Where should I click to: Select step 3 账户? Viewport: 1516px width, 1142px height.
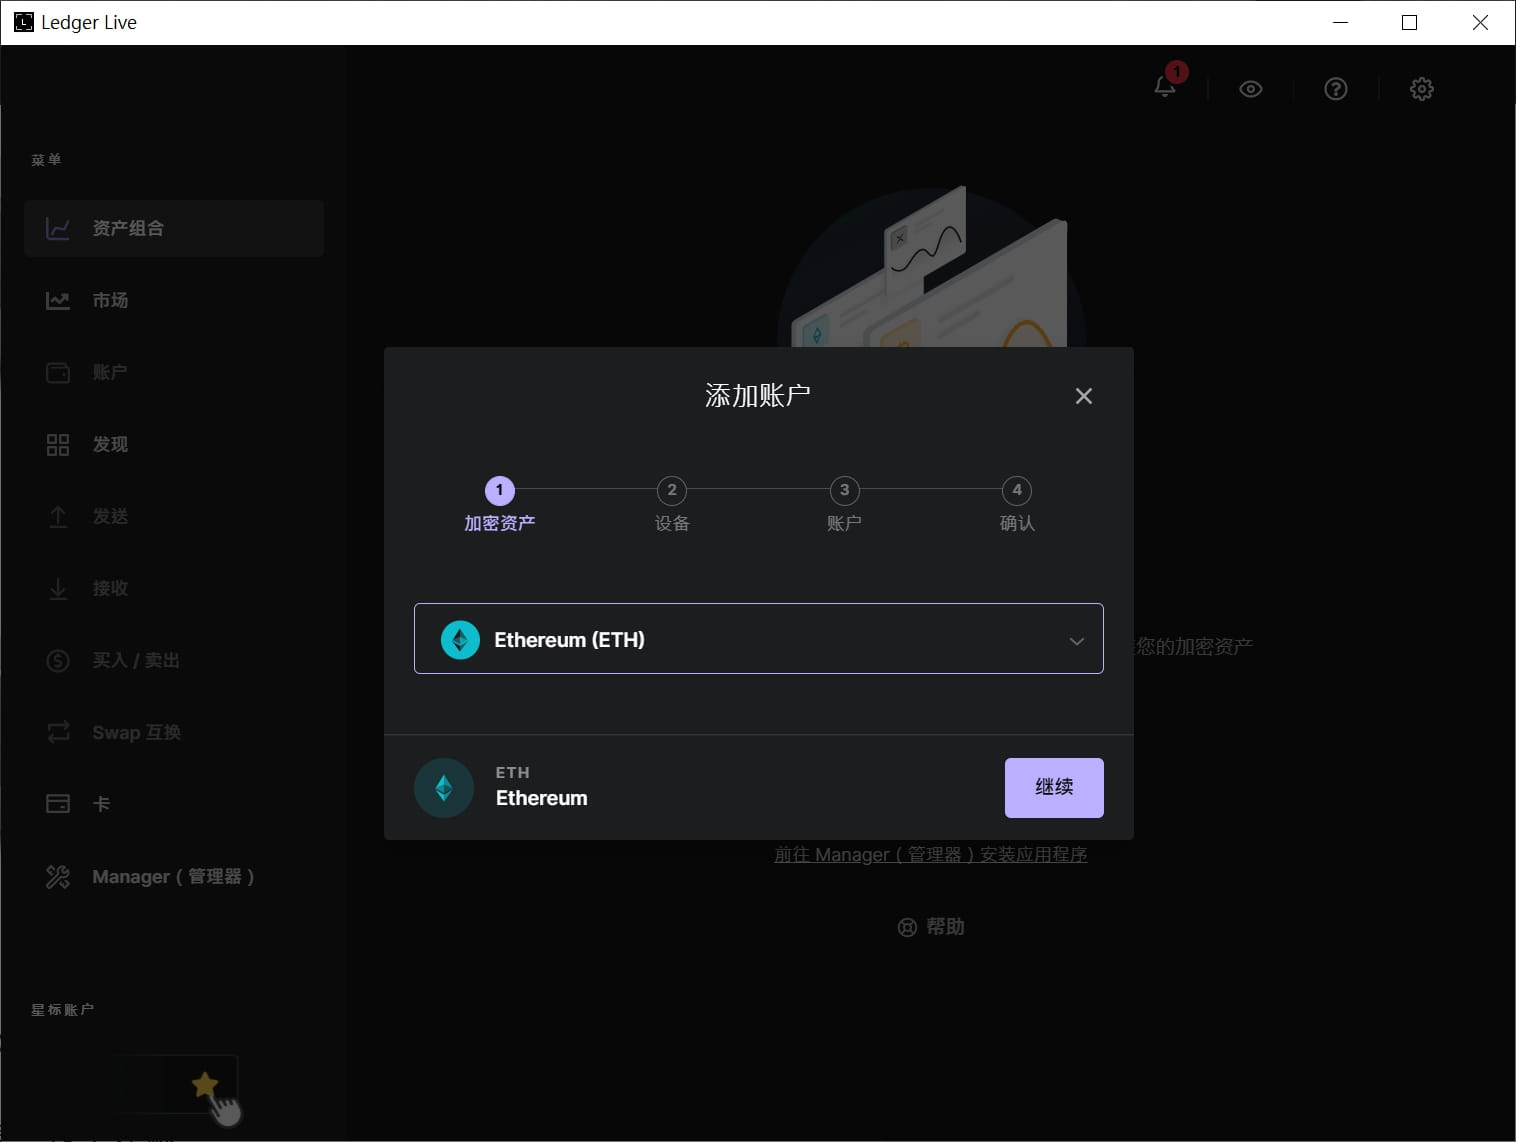point(844,505)
